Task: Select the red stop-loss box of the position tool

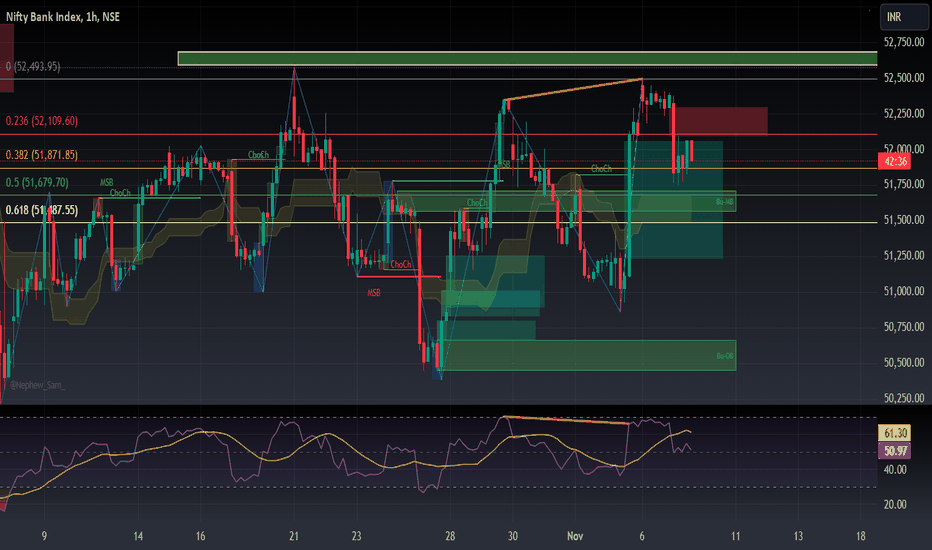Action: pyautogui.click(x=719, y=121)
